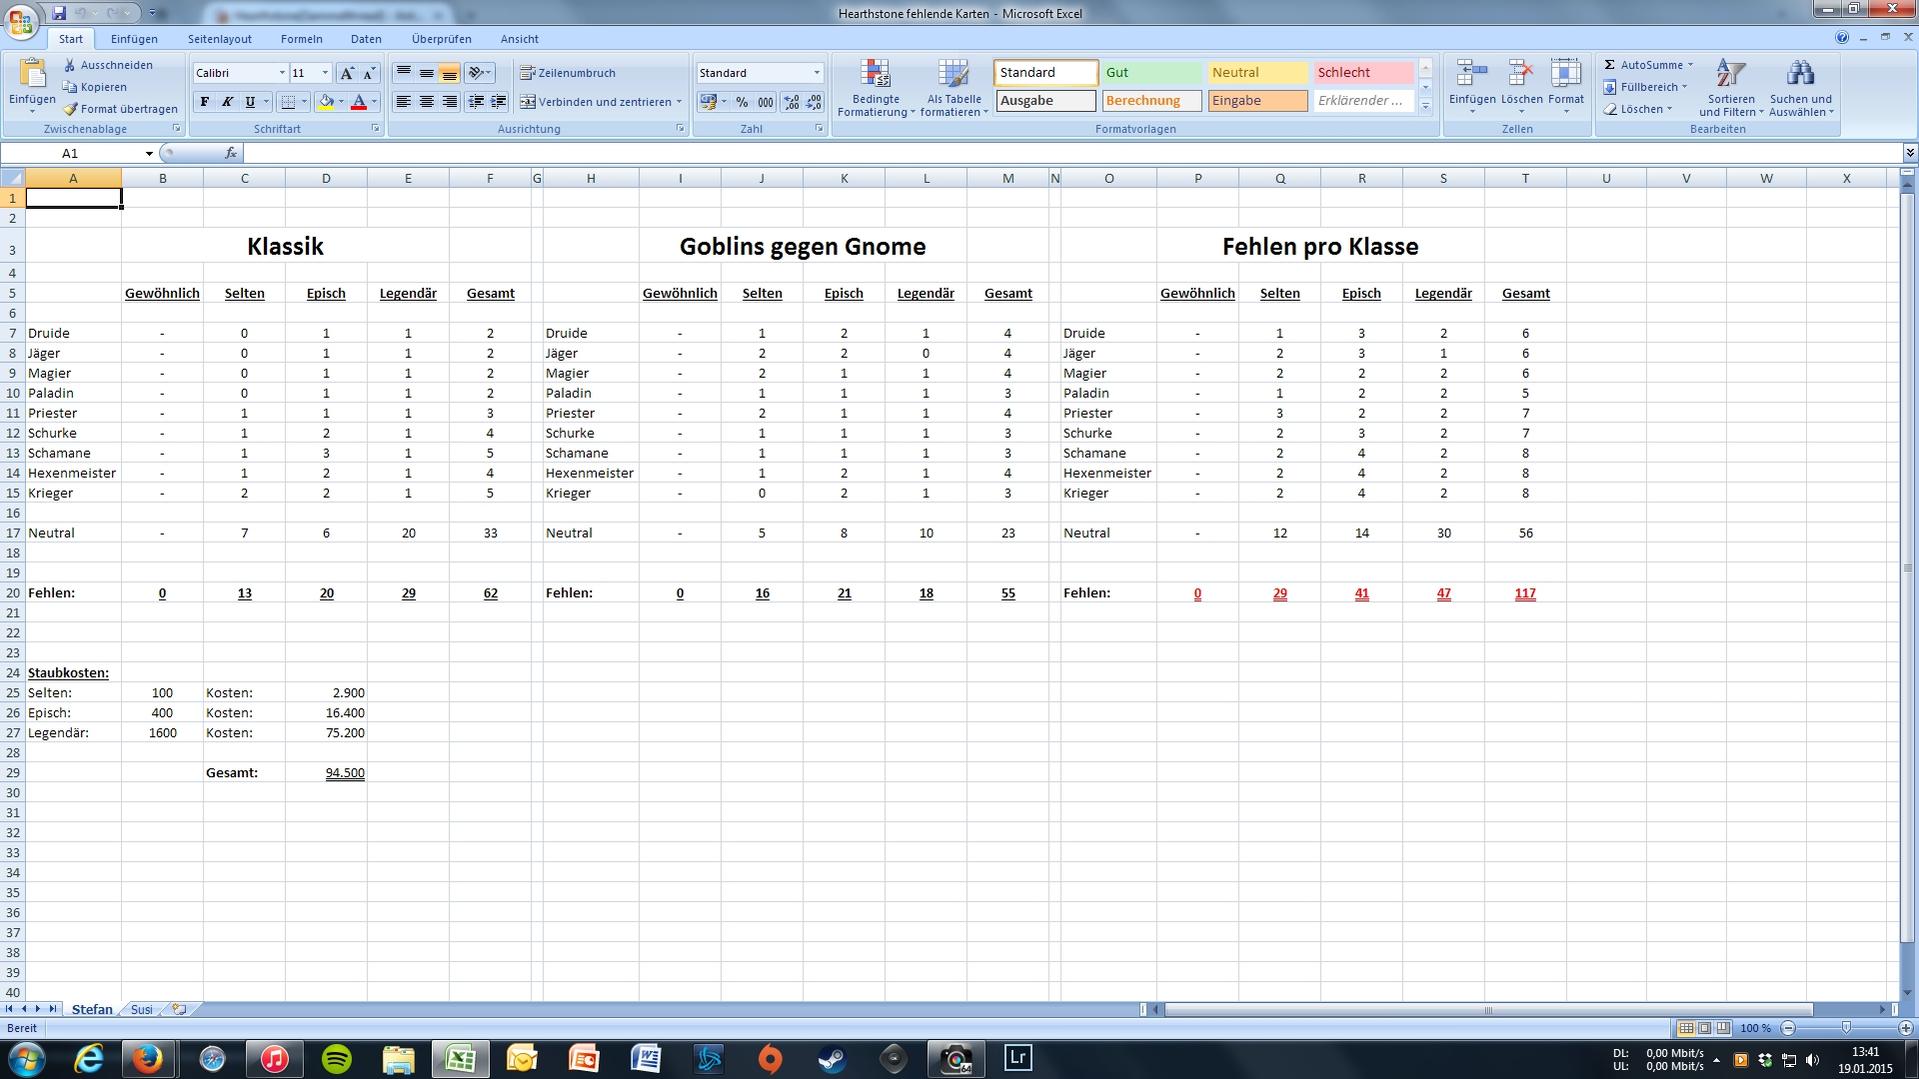Viewport: 1919px width, 1079px height.
Task: Click the zoom slider
Action: tap(1846, 1028)
